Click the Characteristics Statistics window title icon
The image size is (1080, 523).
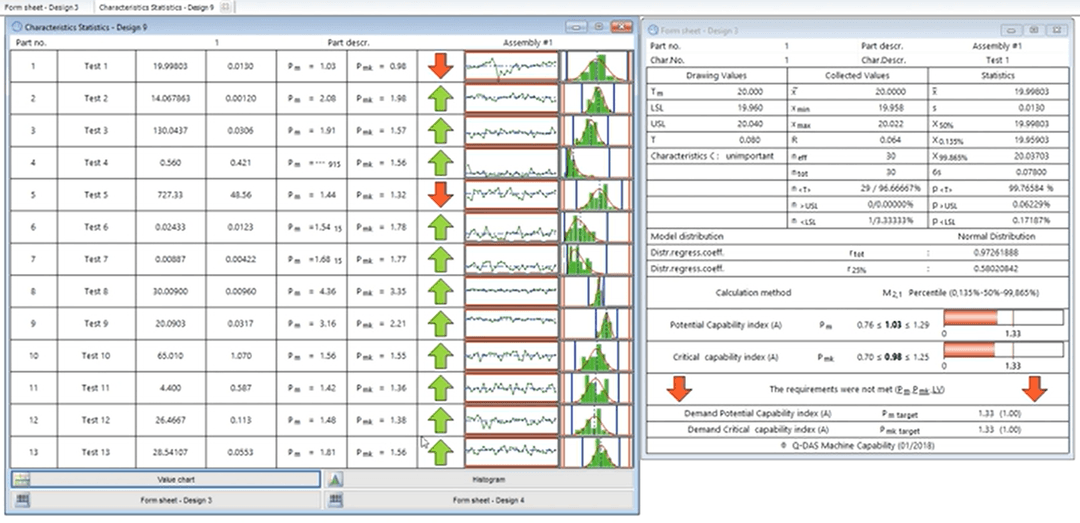16,28
